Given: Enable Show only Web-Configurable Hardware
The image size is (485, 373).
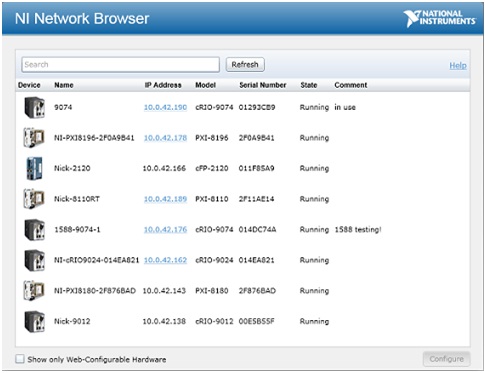Looking at the screenshot, I should pos(20,359).
